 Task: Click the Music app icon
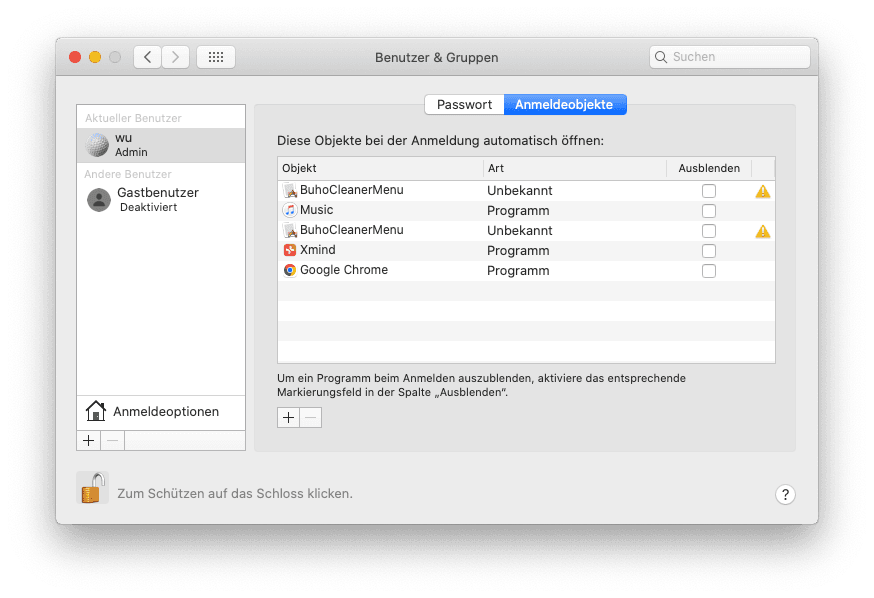point(289,210)
